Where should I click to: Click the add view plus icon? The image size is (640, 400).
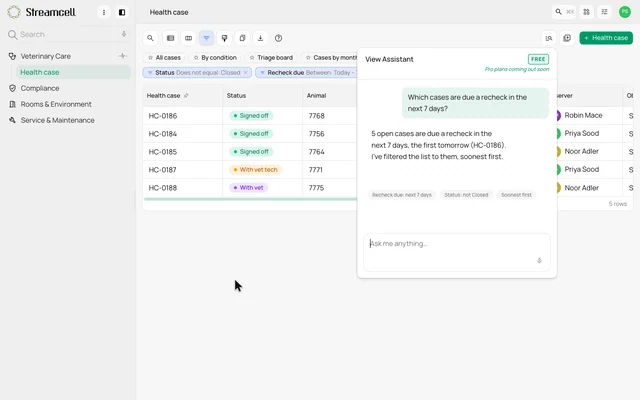coord(567,38)
